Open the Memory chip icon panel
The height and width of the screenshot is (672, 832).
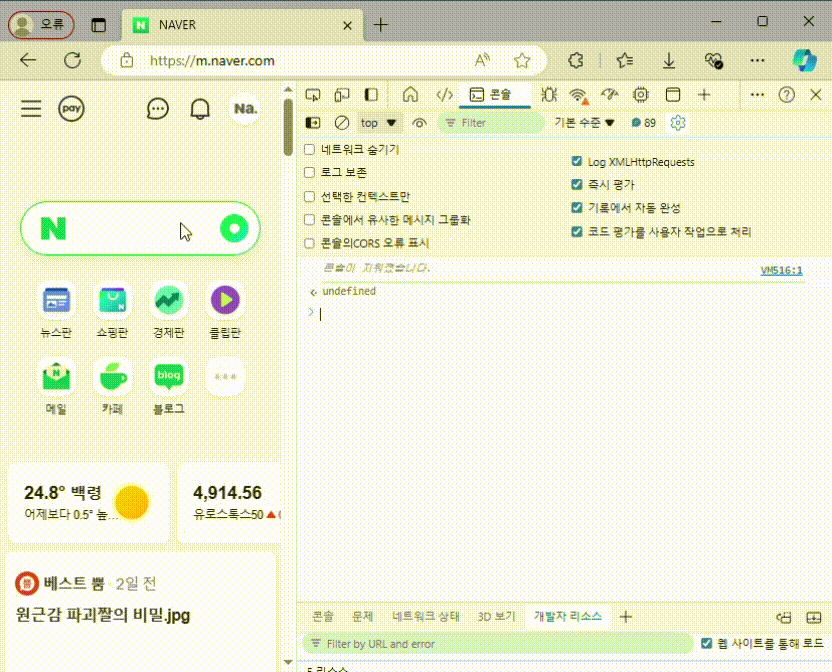[x=641, y=95]
